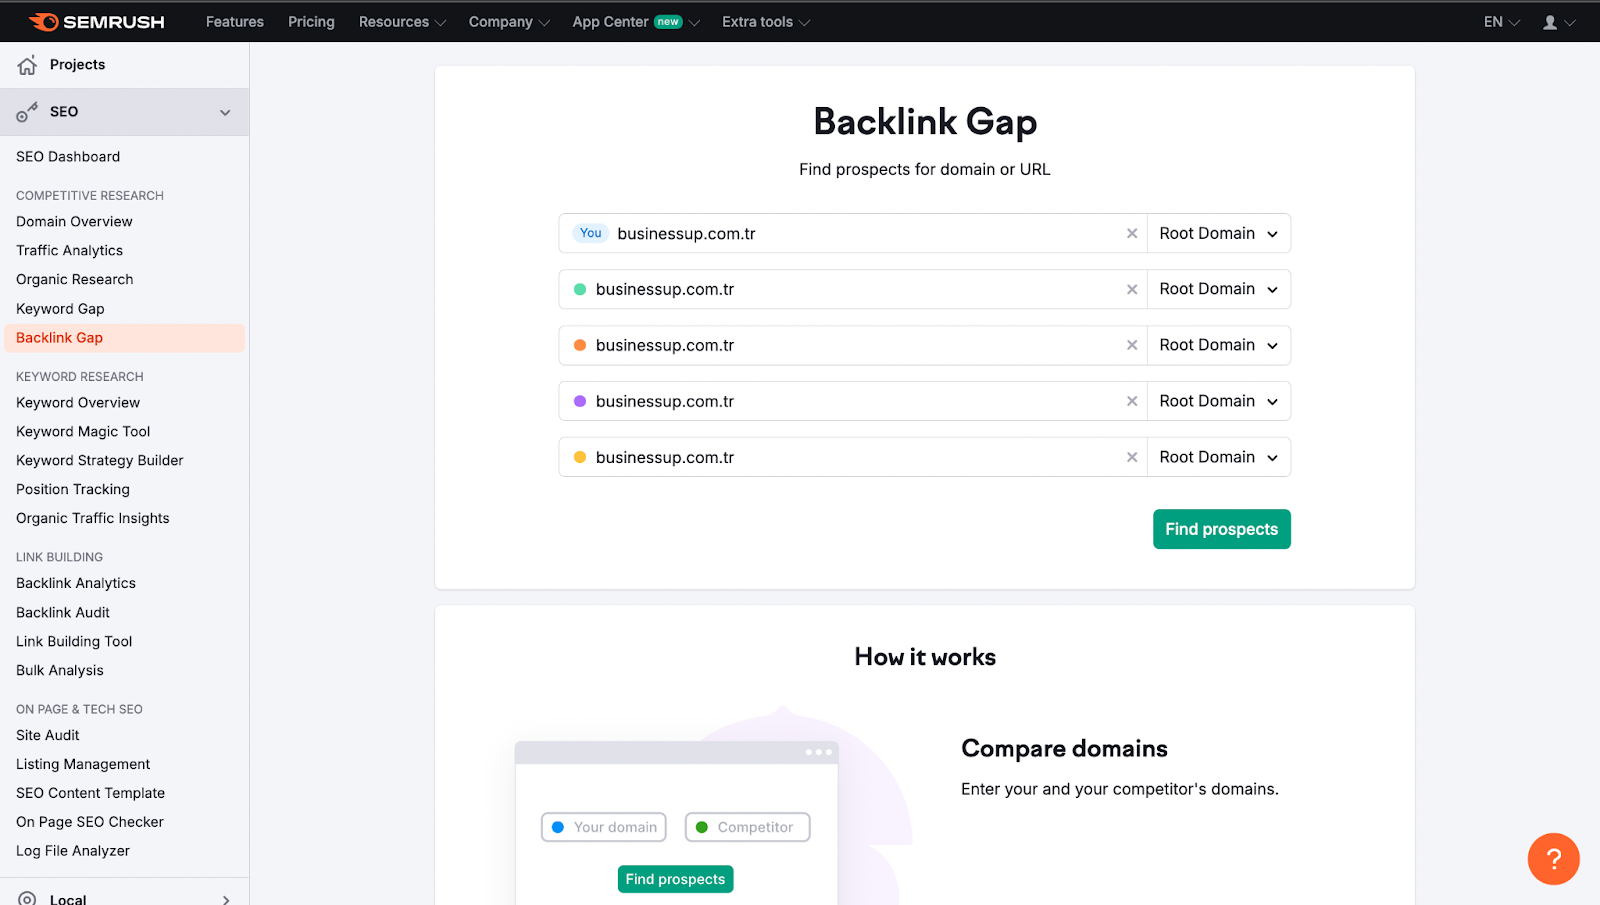Open the EN language dropdown
The image size is (1600, 905).
click(x=1501, y=22)
